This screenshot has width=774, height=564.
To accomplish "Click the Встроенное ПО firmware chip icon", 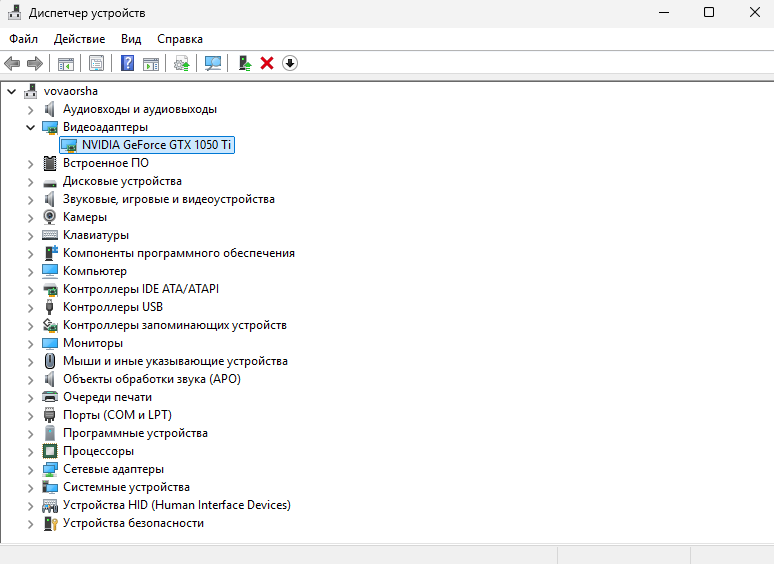I will coord(49,163).
